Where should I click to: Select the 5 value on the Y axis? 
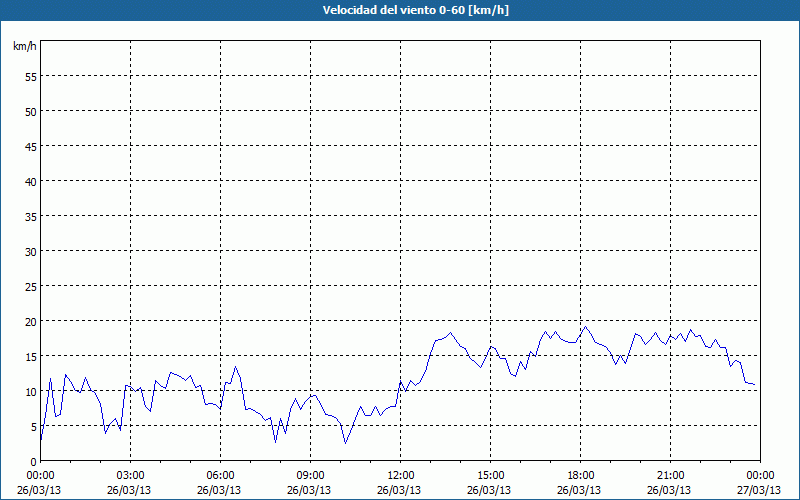coord(34,427)
